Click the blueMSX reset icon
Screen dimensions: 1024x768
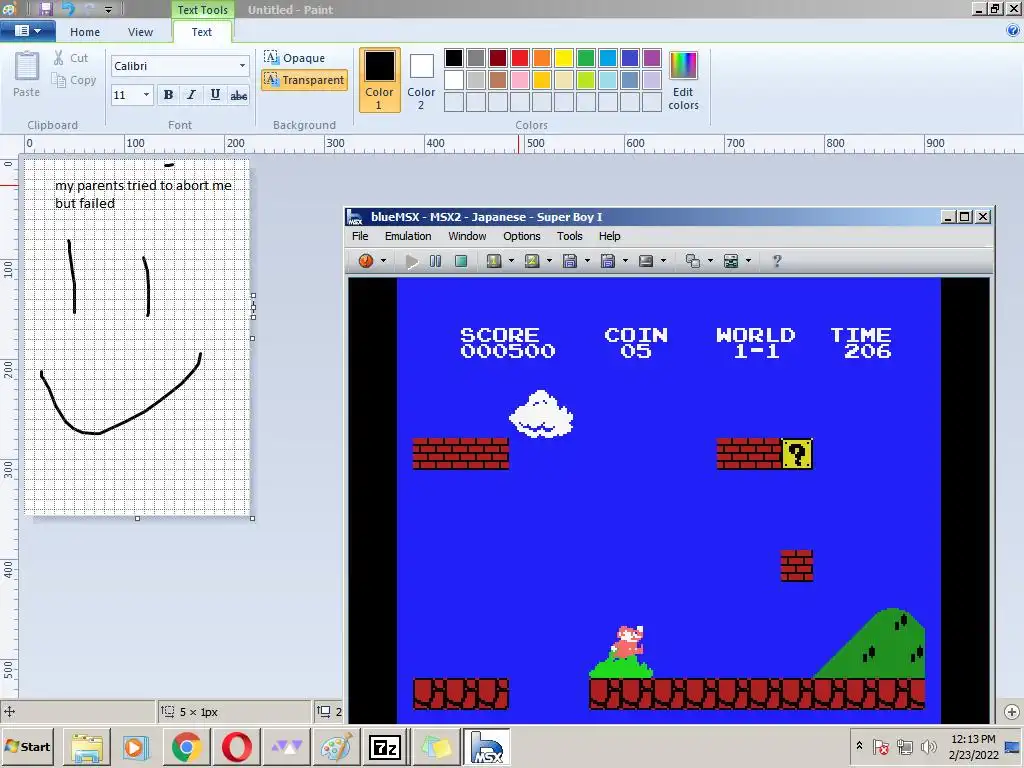click(366, 261)
